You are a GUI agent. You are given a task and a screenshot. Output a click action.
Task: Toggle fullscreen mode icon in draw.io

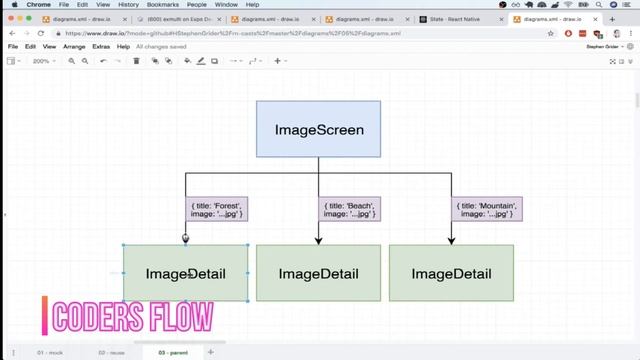(x=612, y=61)
